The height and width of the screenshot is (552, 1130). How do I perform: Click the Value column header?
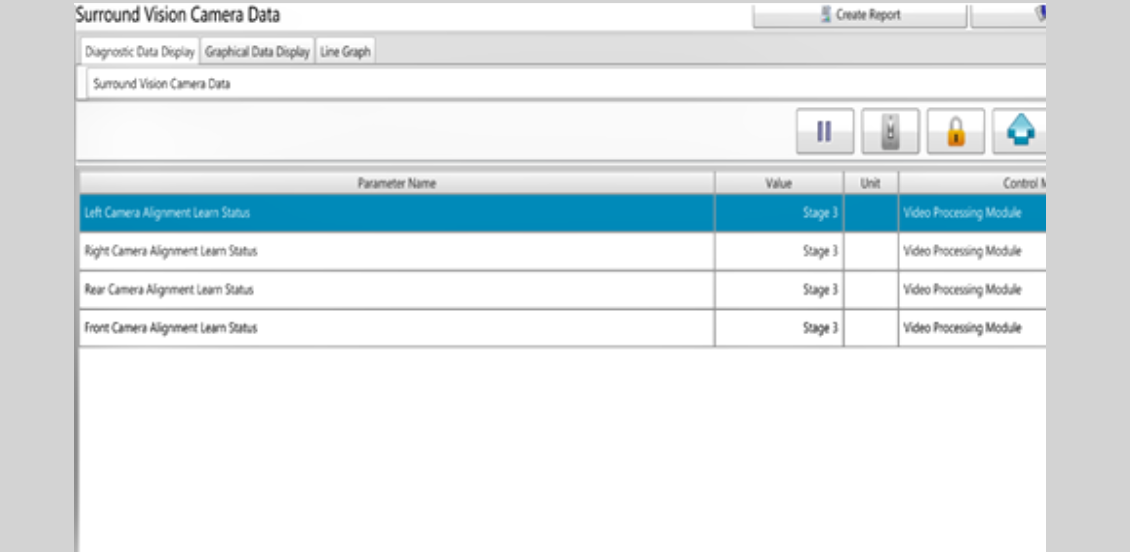coord(778,183)
